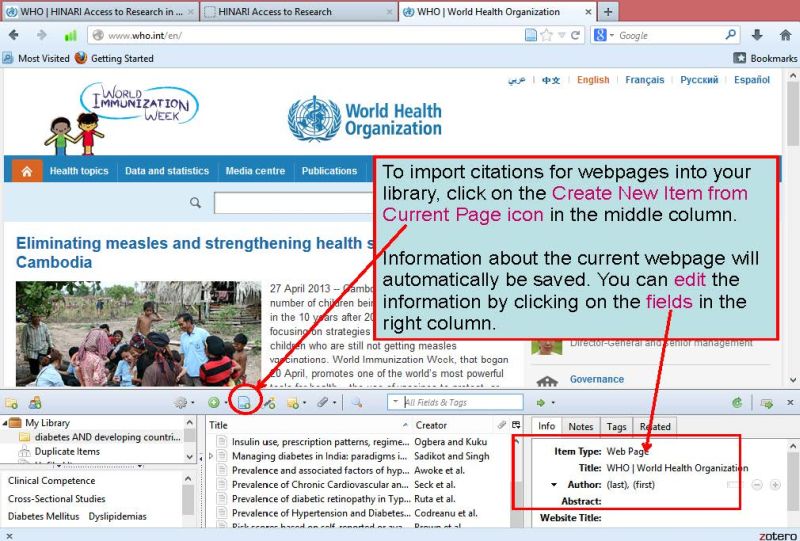Viewport: 800px width, 541px height.
Task: Click the Advanced Search magnifier icon
Action: click(355, 402)
